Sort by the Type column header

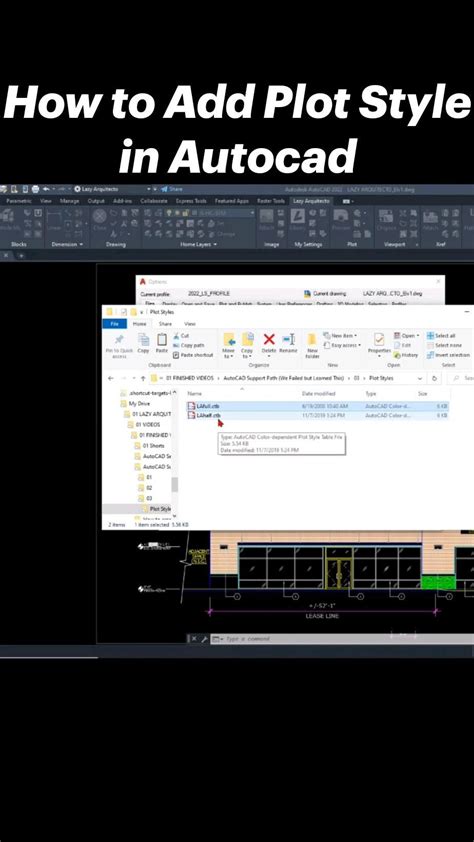coord(371,394)
